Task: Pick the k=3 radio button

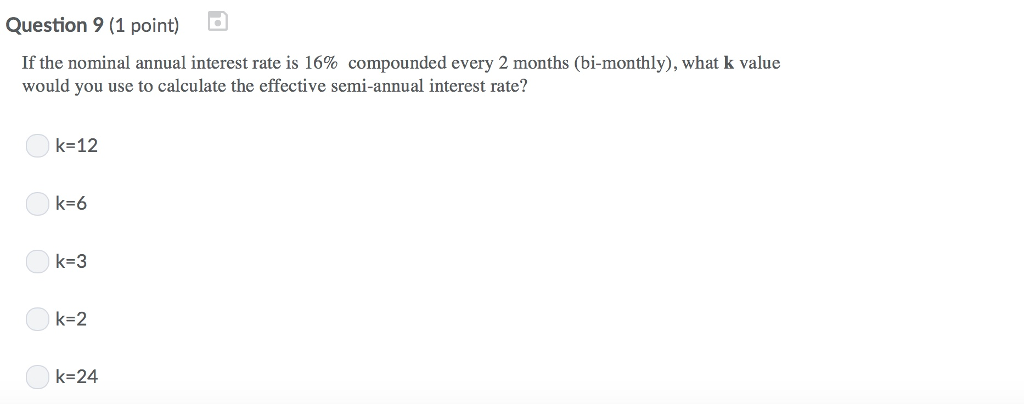Action: pos(37,262)
